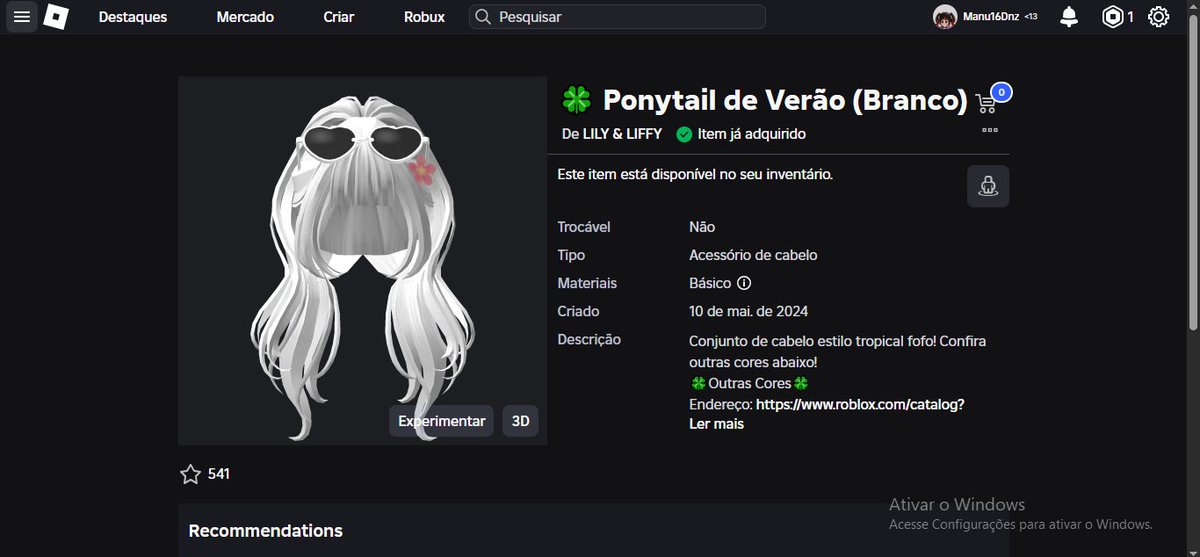1200x557 pixels.
Task: Expand description with Ler mais
Action: point(716,424)
